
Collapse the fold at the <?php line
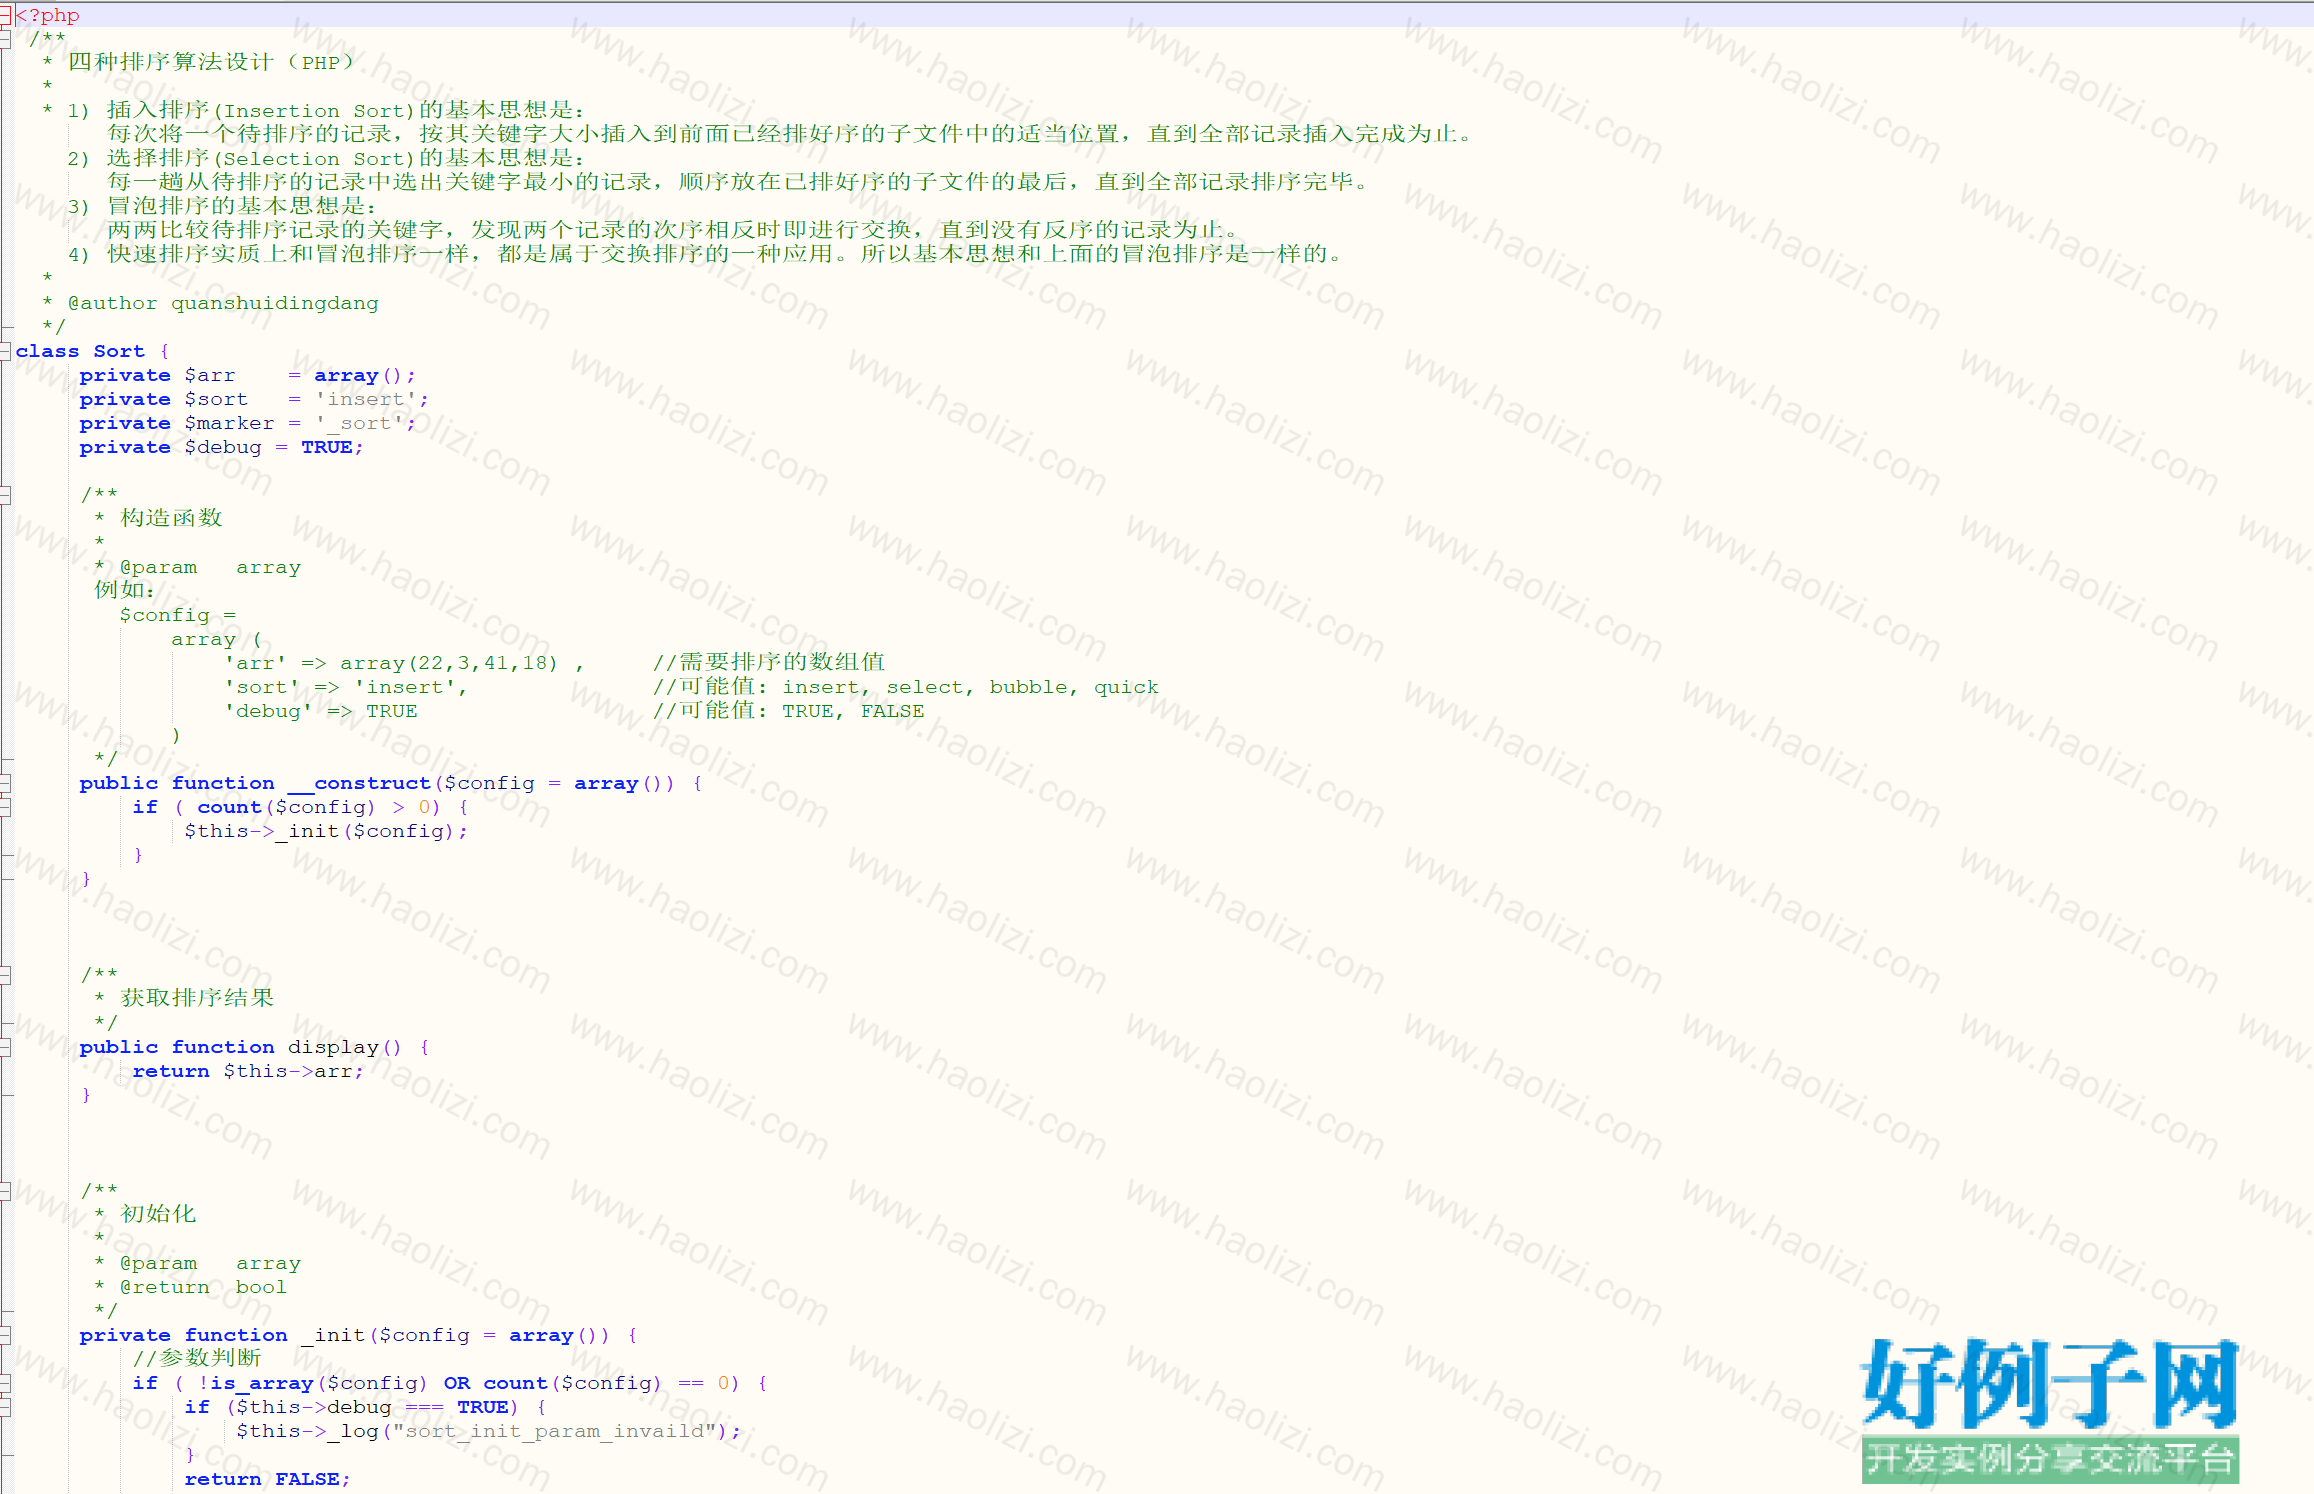pyautogui.click(x=5, y=15)
